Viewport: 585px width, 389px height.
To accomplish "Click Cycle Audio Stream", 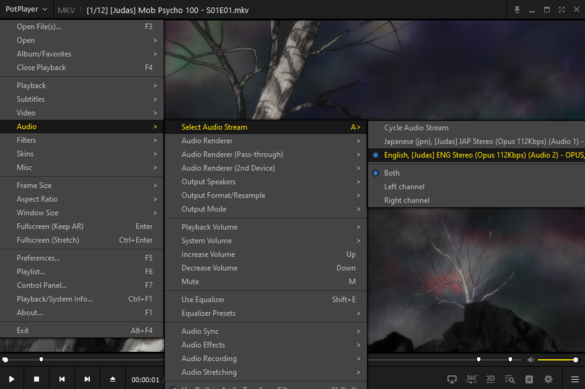I will [476, 128].
